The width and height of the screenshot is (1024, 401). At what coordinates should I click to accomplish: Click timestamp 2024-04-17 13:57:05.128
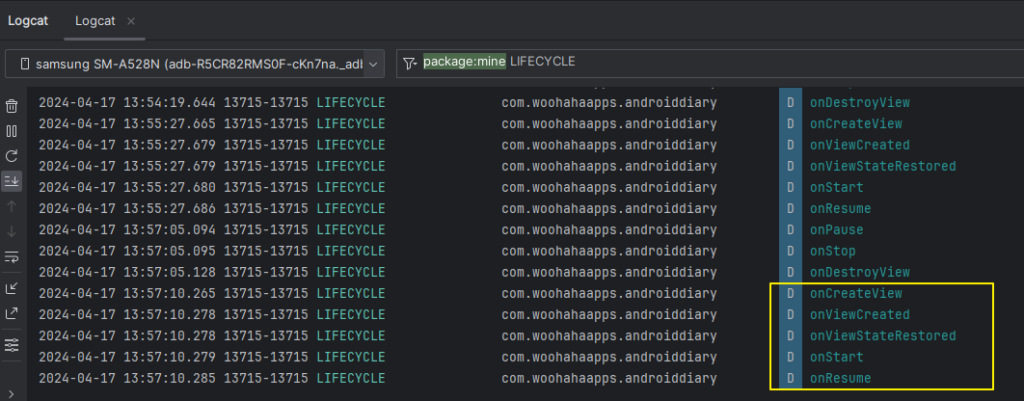[127, 272]
